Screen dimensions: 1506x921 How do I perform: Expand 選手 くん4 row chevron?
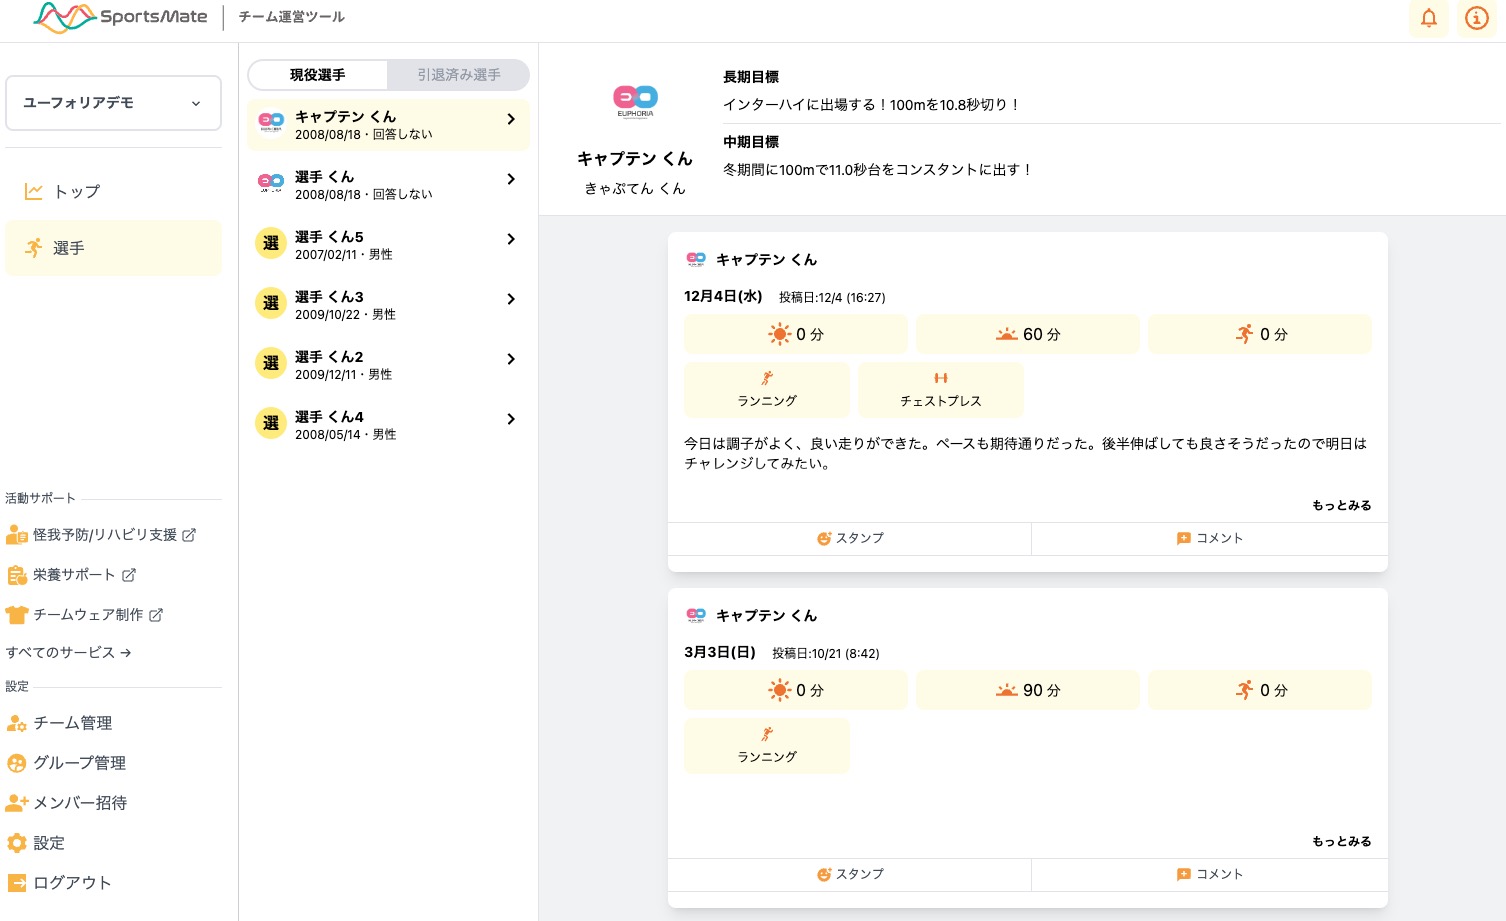tap(511, 419)
